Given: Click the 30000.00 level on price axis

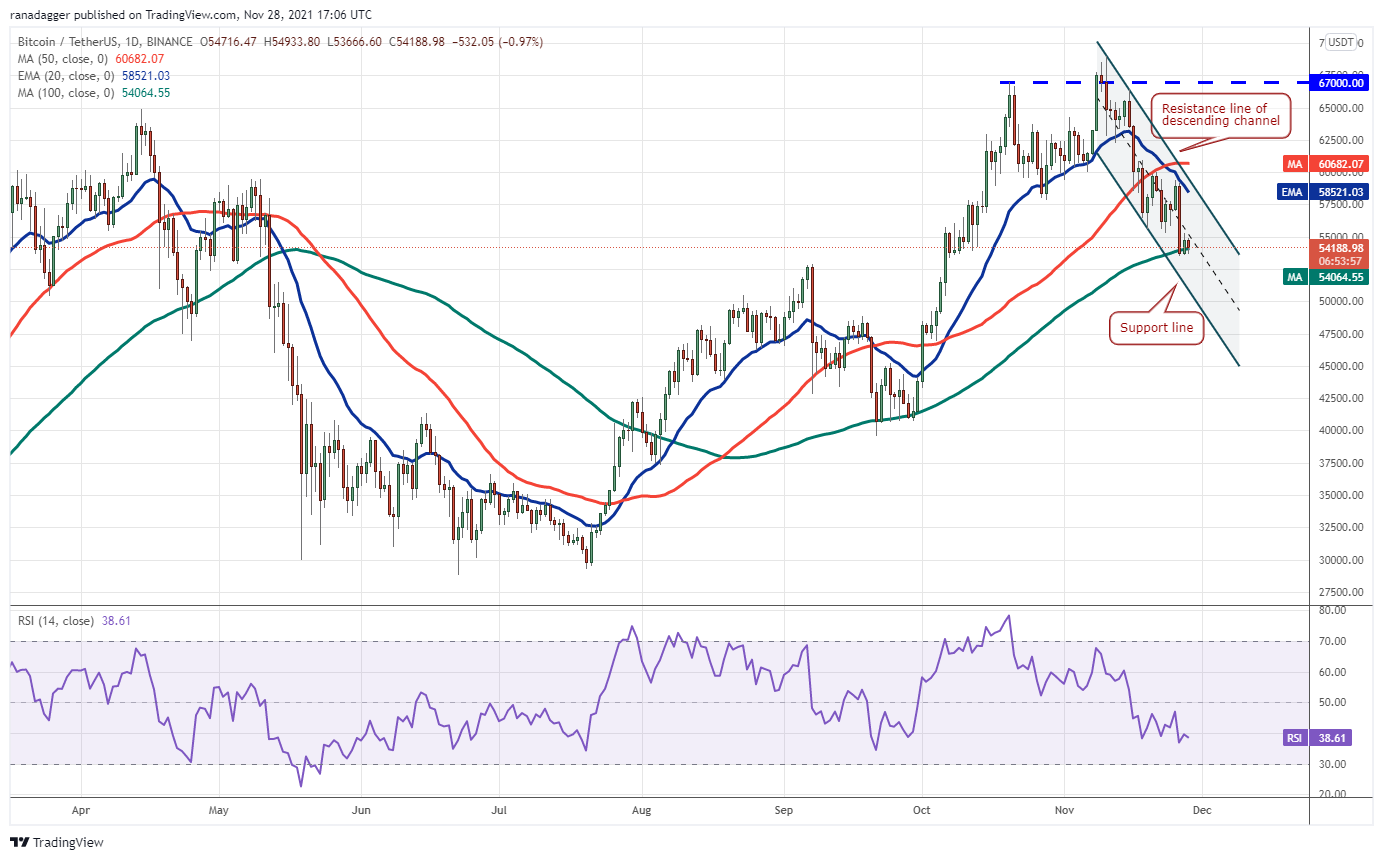Looking at the screenshot, I should click(1342, 560).
